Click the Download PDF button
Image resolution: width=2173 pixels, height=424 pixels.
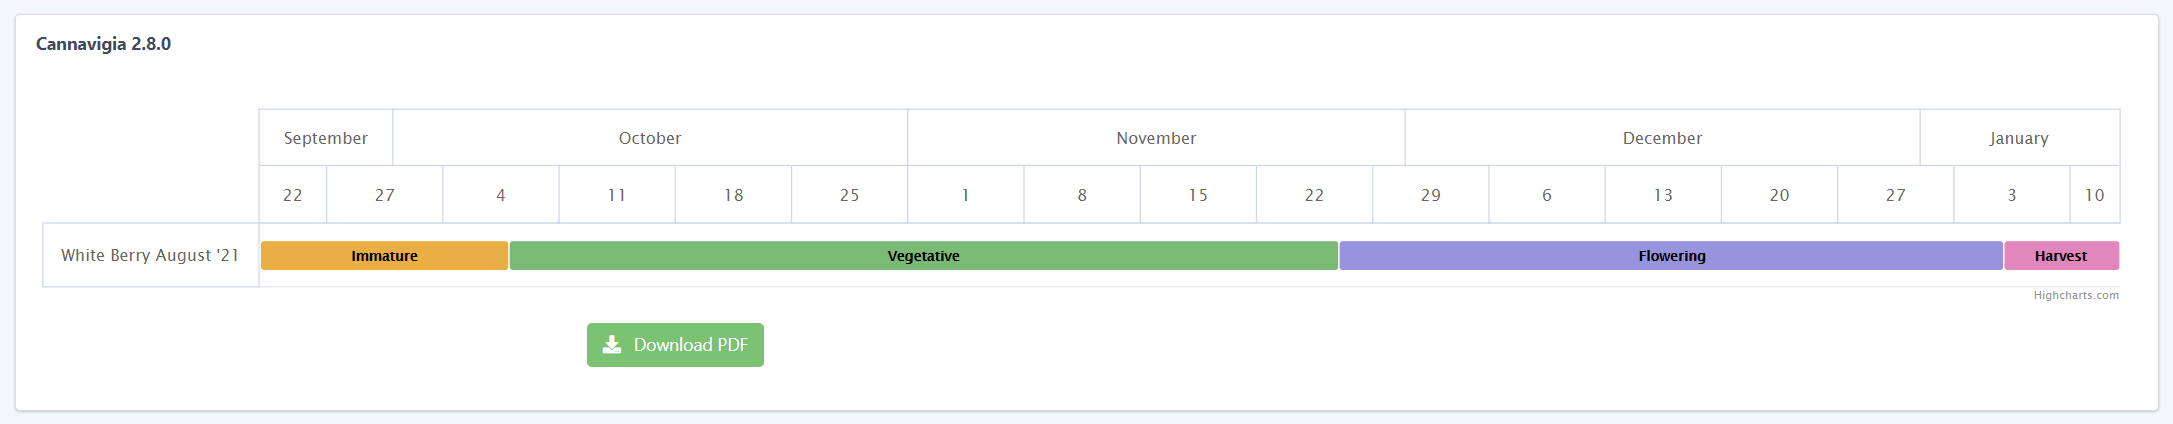click(675, 345)
